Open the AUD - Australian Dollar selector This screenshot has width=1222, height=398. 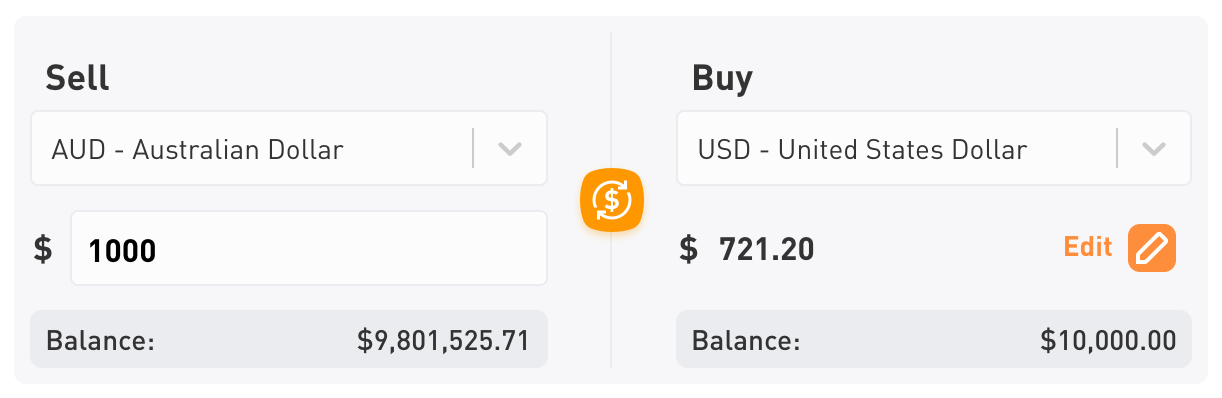tap(289, 148)
